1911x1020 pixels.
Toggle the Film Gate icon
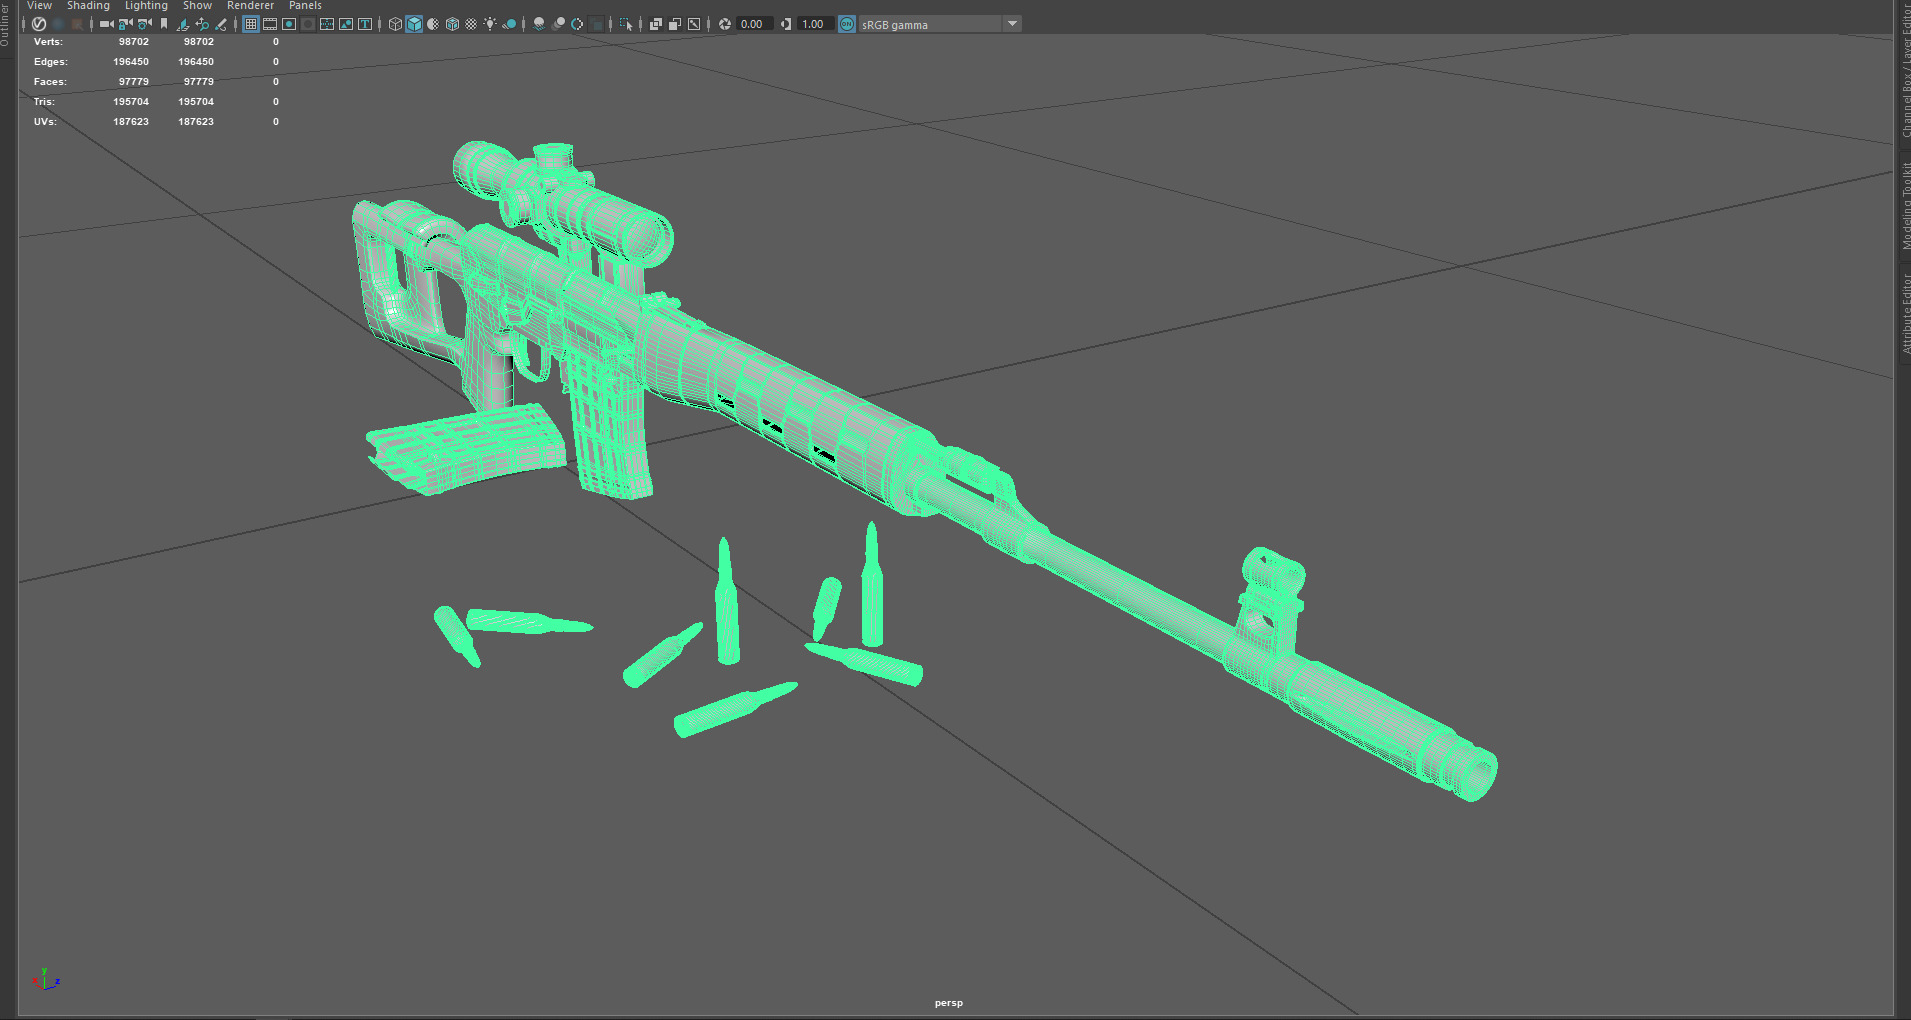270,24
